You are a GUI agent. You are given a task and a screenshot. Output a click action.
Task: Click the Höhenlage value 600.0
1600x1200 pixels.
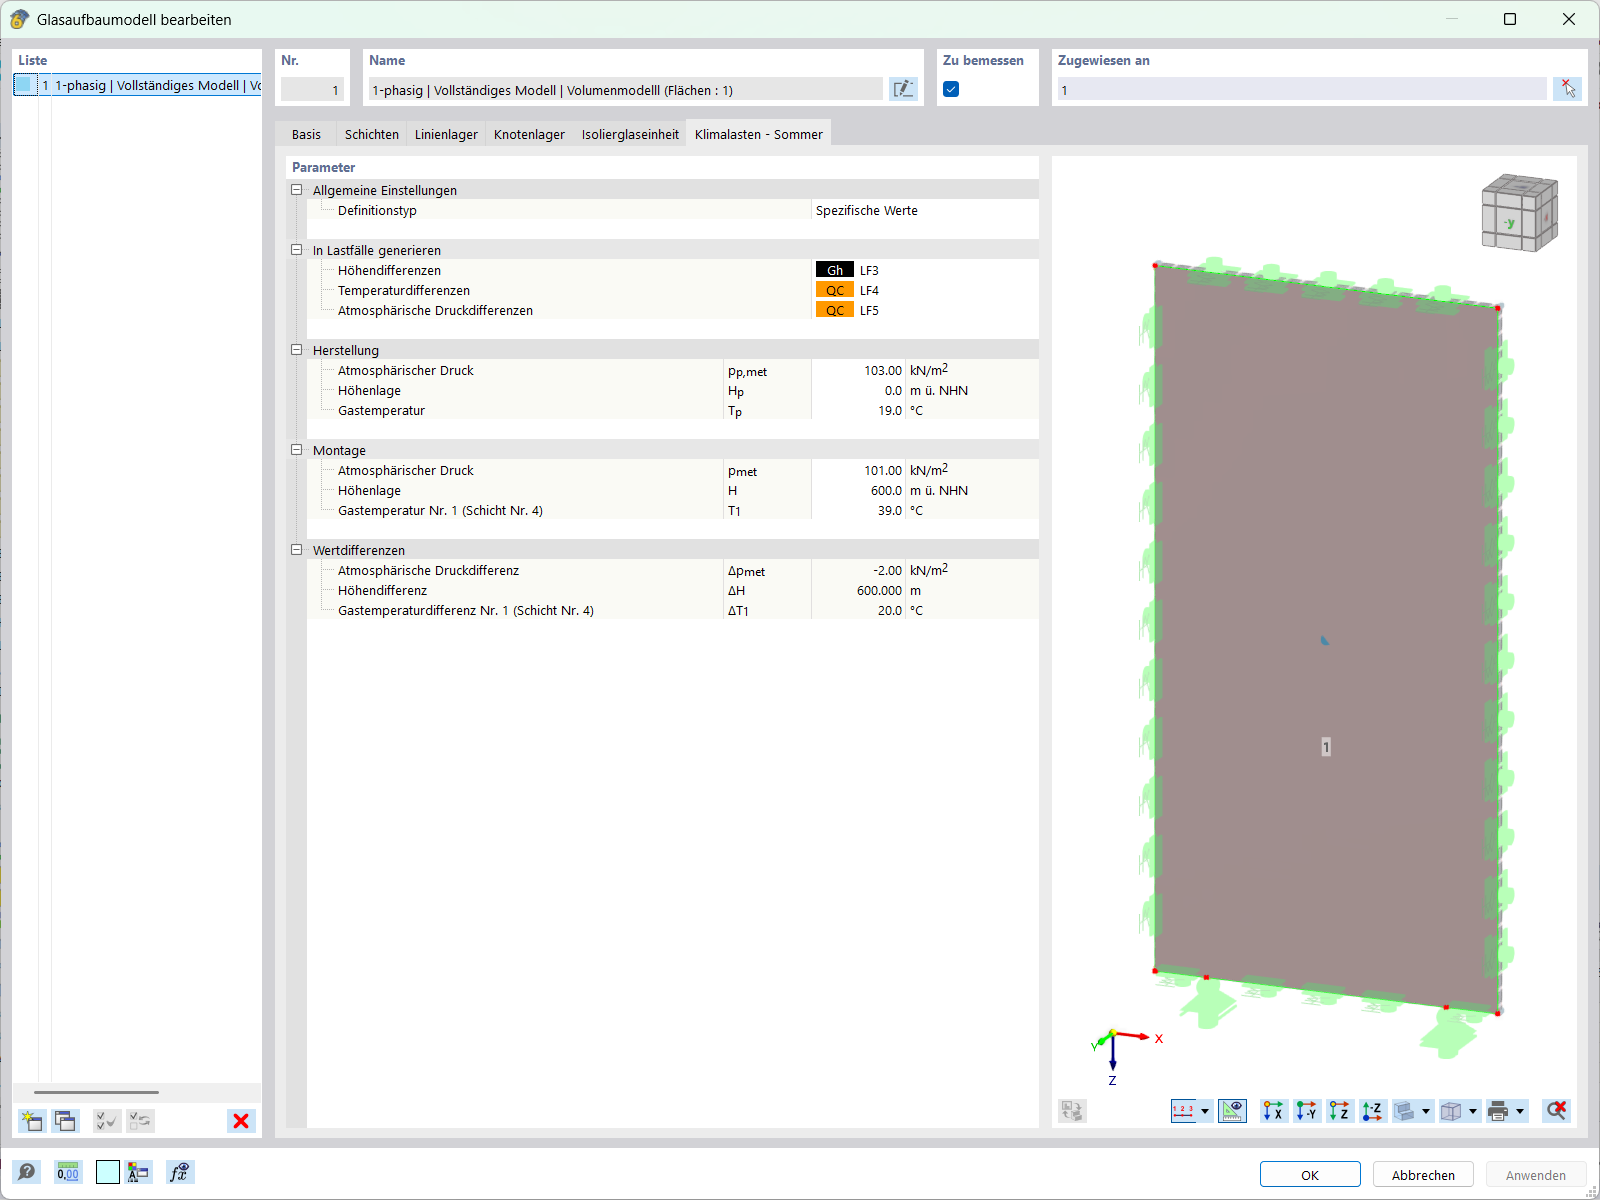pyautogui.click(x=886, y=490)
